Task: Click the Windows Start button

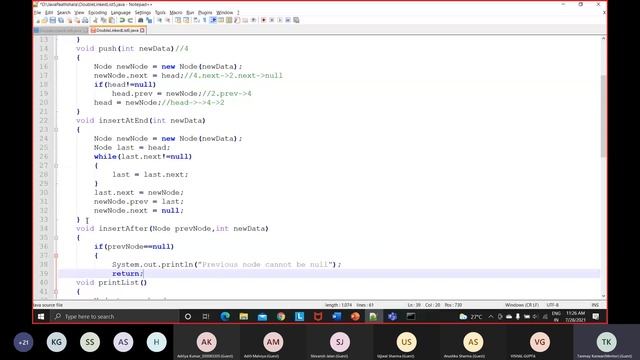Action: coord(41,316)
